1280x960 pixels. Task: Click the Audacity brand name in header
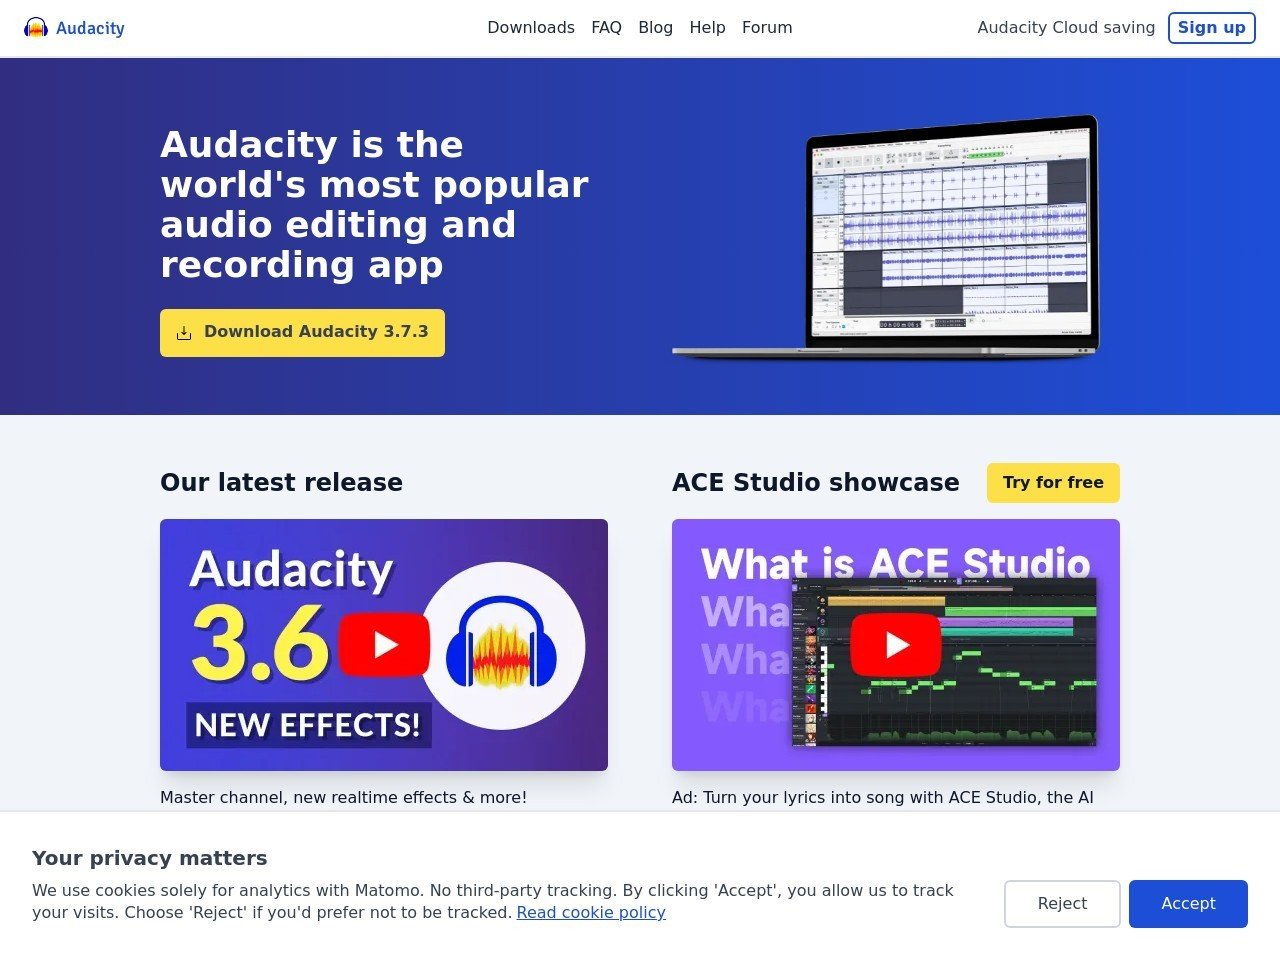coord(90,28)
